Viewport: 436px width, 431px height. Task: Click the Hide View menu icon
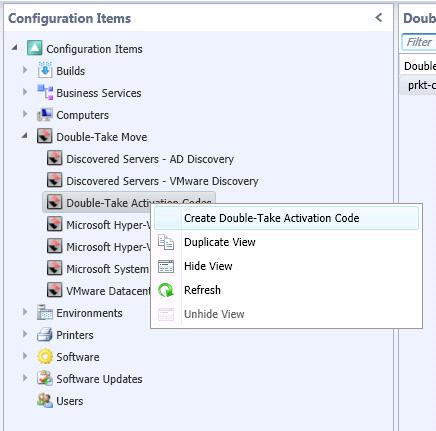click(x=166, y=266)
